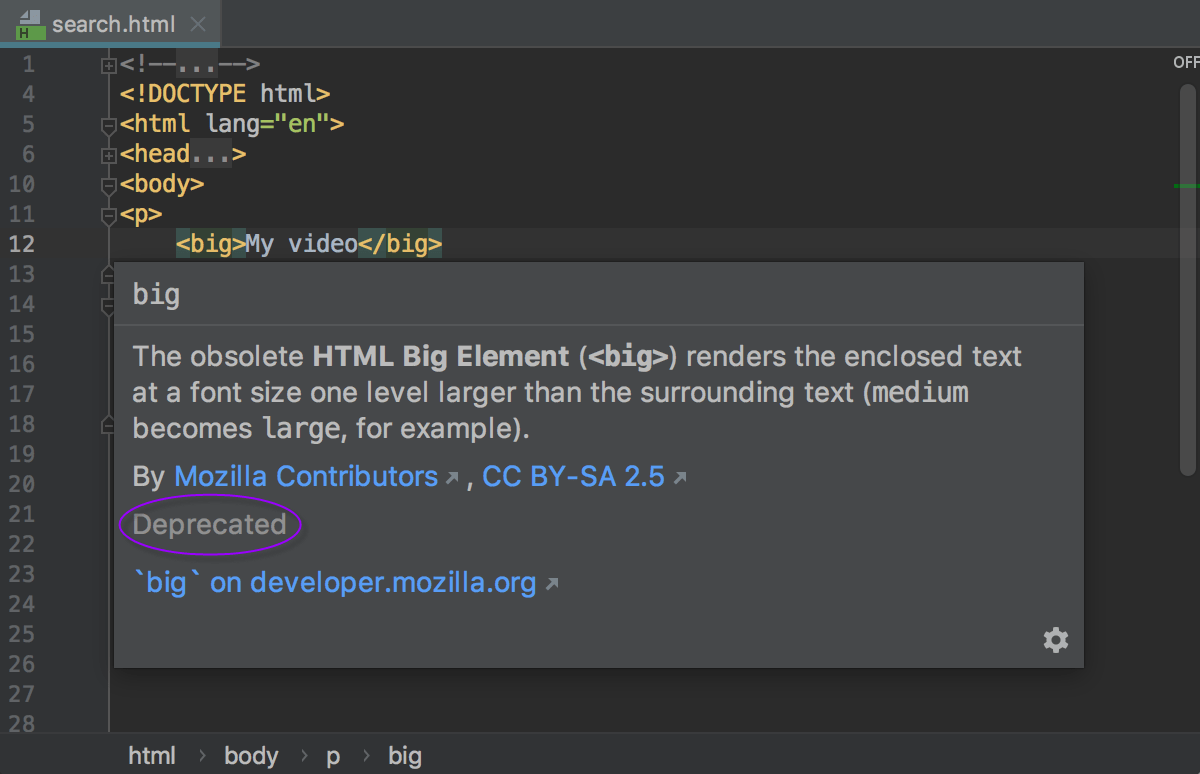Toggle the fold arrow at line 14
1200x774 pixels.
[108, 304]
